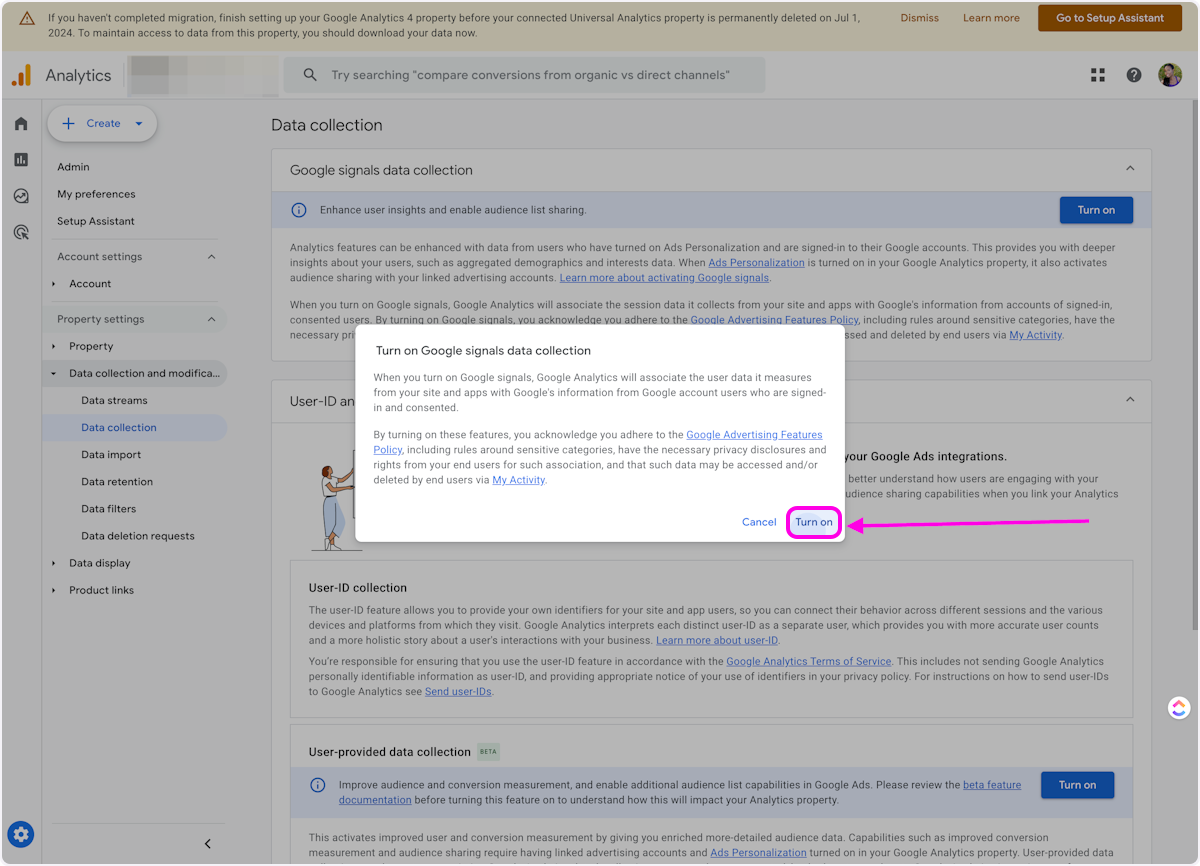
Task: Open Admin in the side menu
Action: point(73,167)
